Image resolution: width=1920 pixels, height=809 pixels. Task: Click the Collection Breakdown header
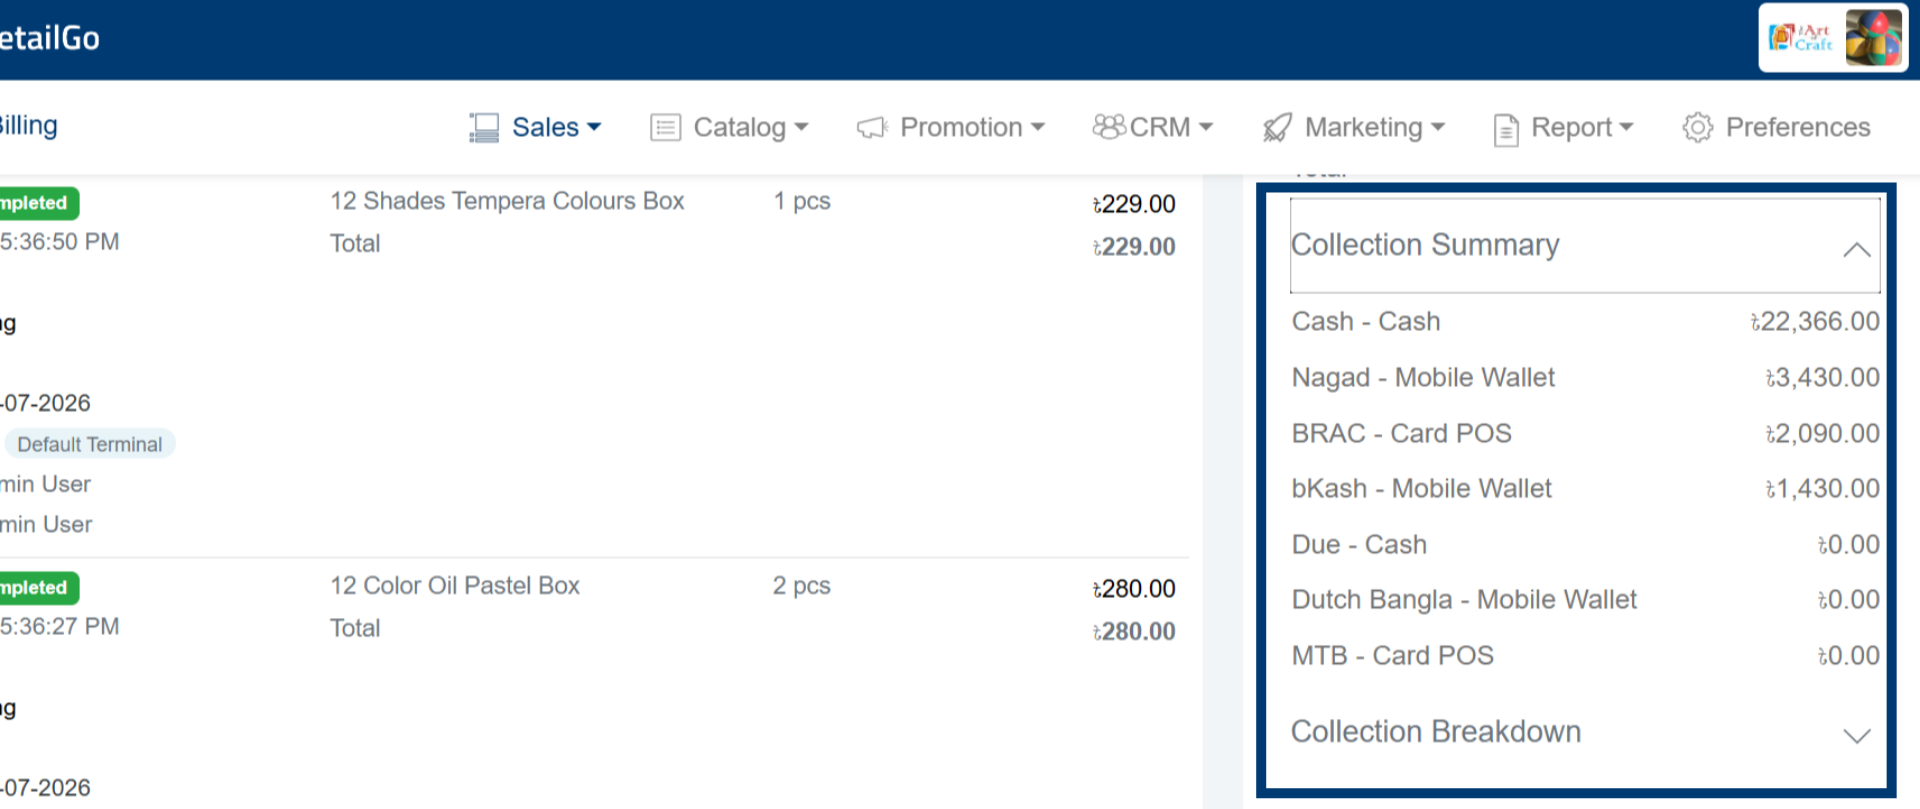(1585, 732)
